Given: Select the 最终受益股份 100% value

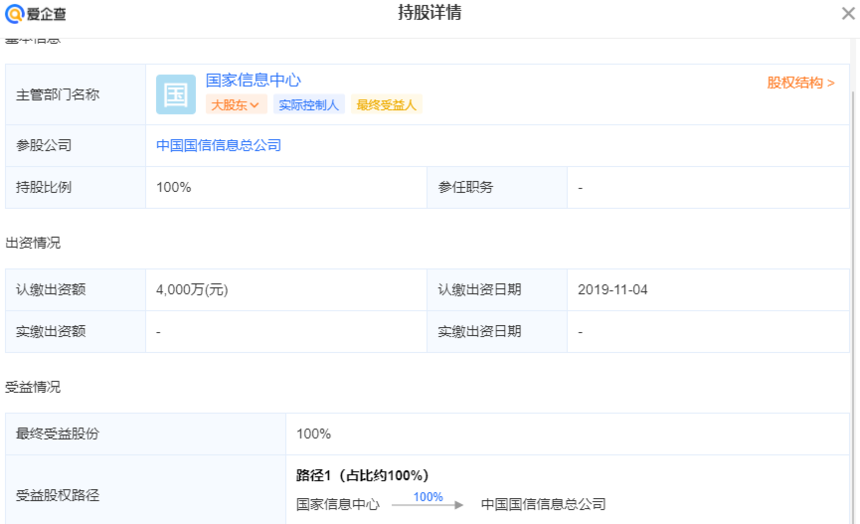Looking at the screenshot, I should click(x=314, y=434).
